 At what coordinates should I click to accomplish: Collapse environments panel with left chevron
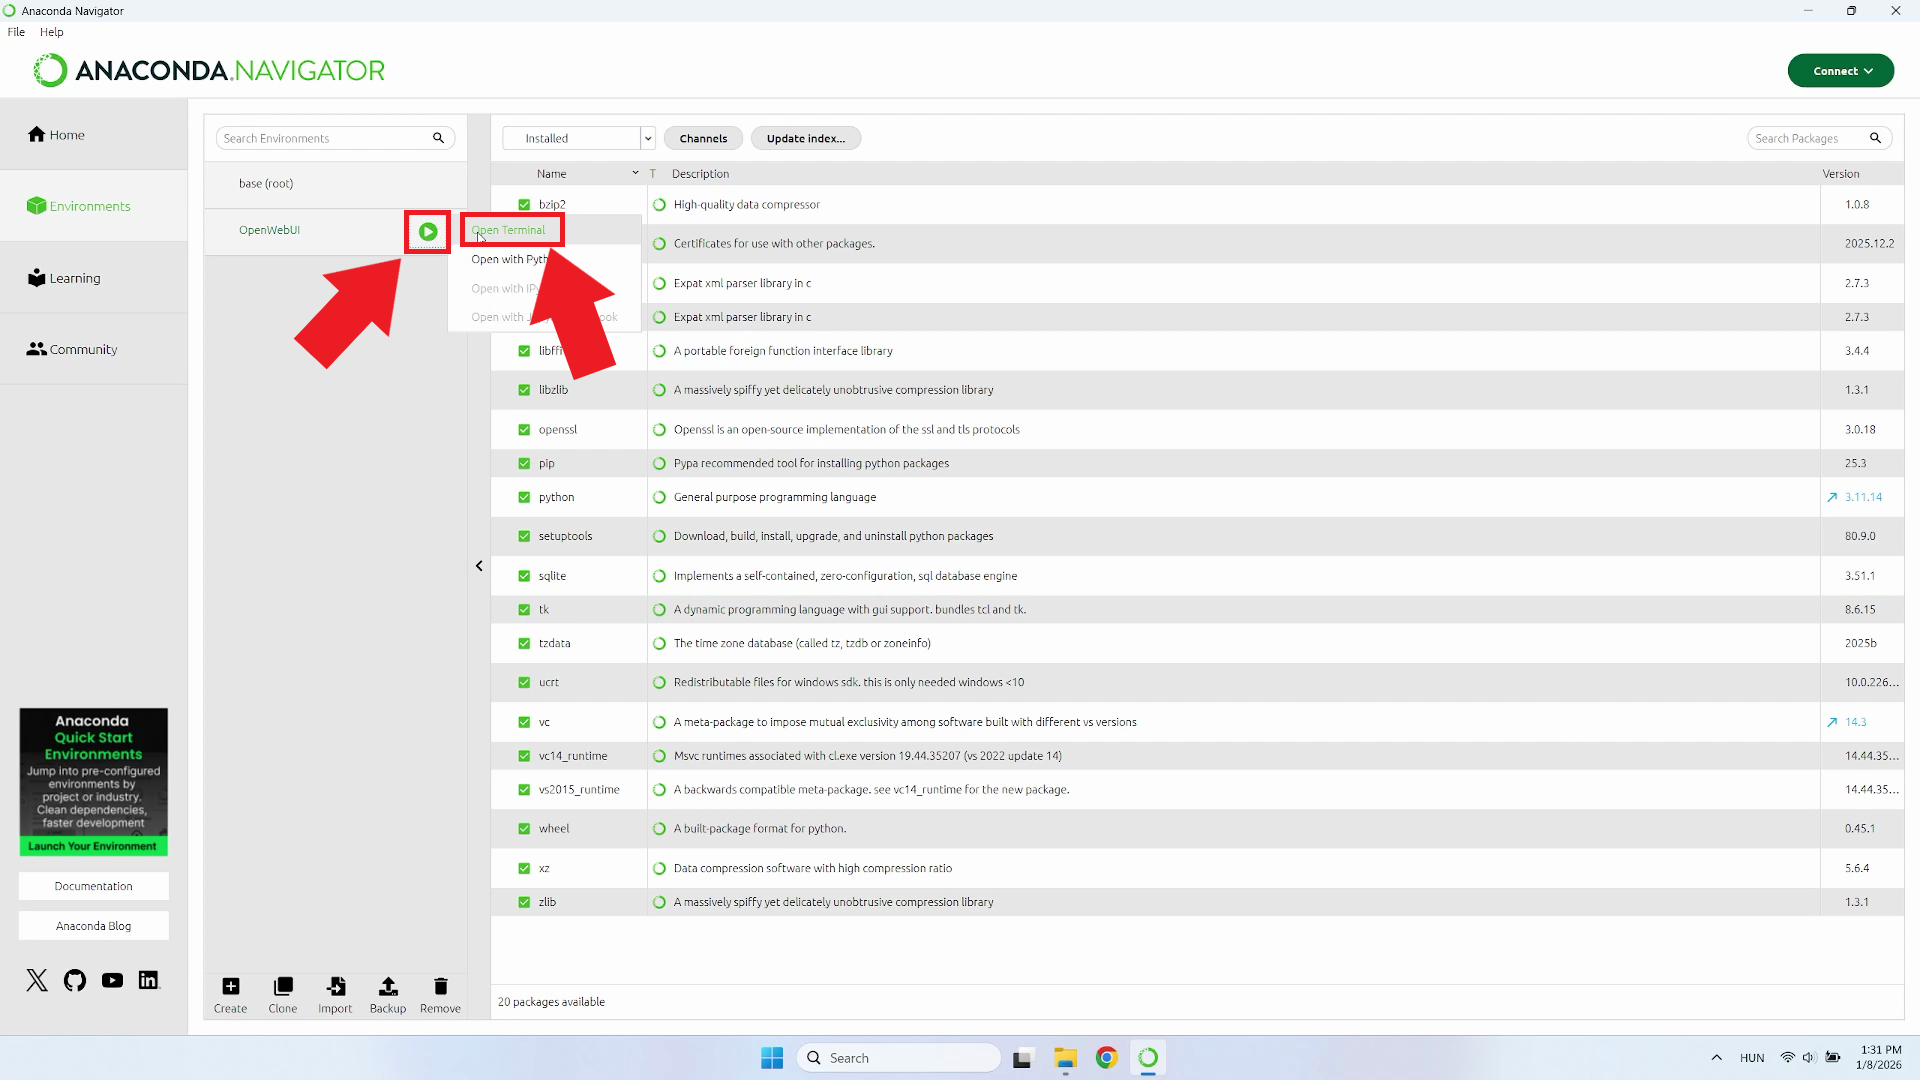click(479, 566)
